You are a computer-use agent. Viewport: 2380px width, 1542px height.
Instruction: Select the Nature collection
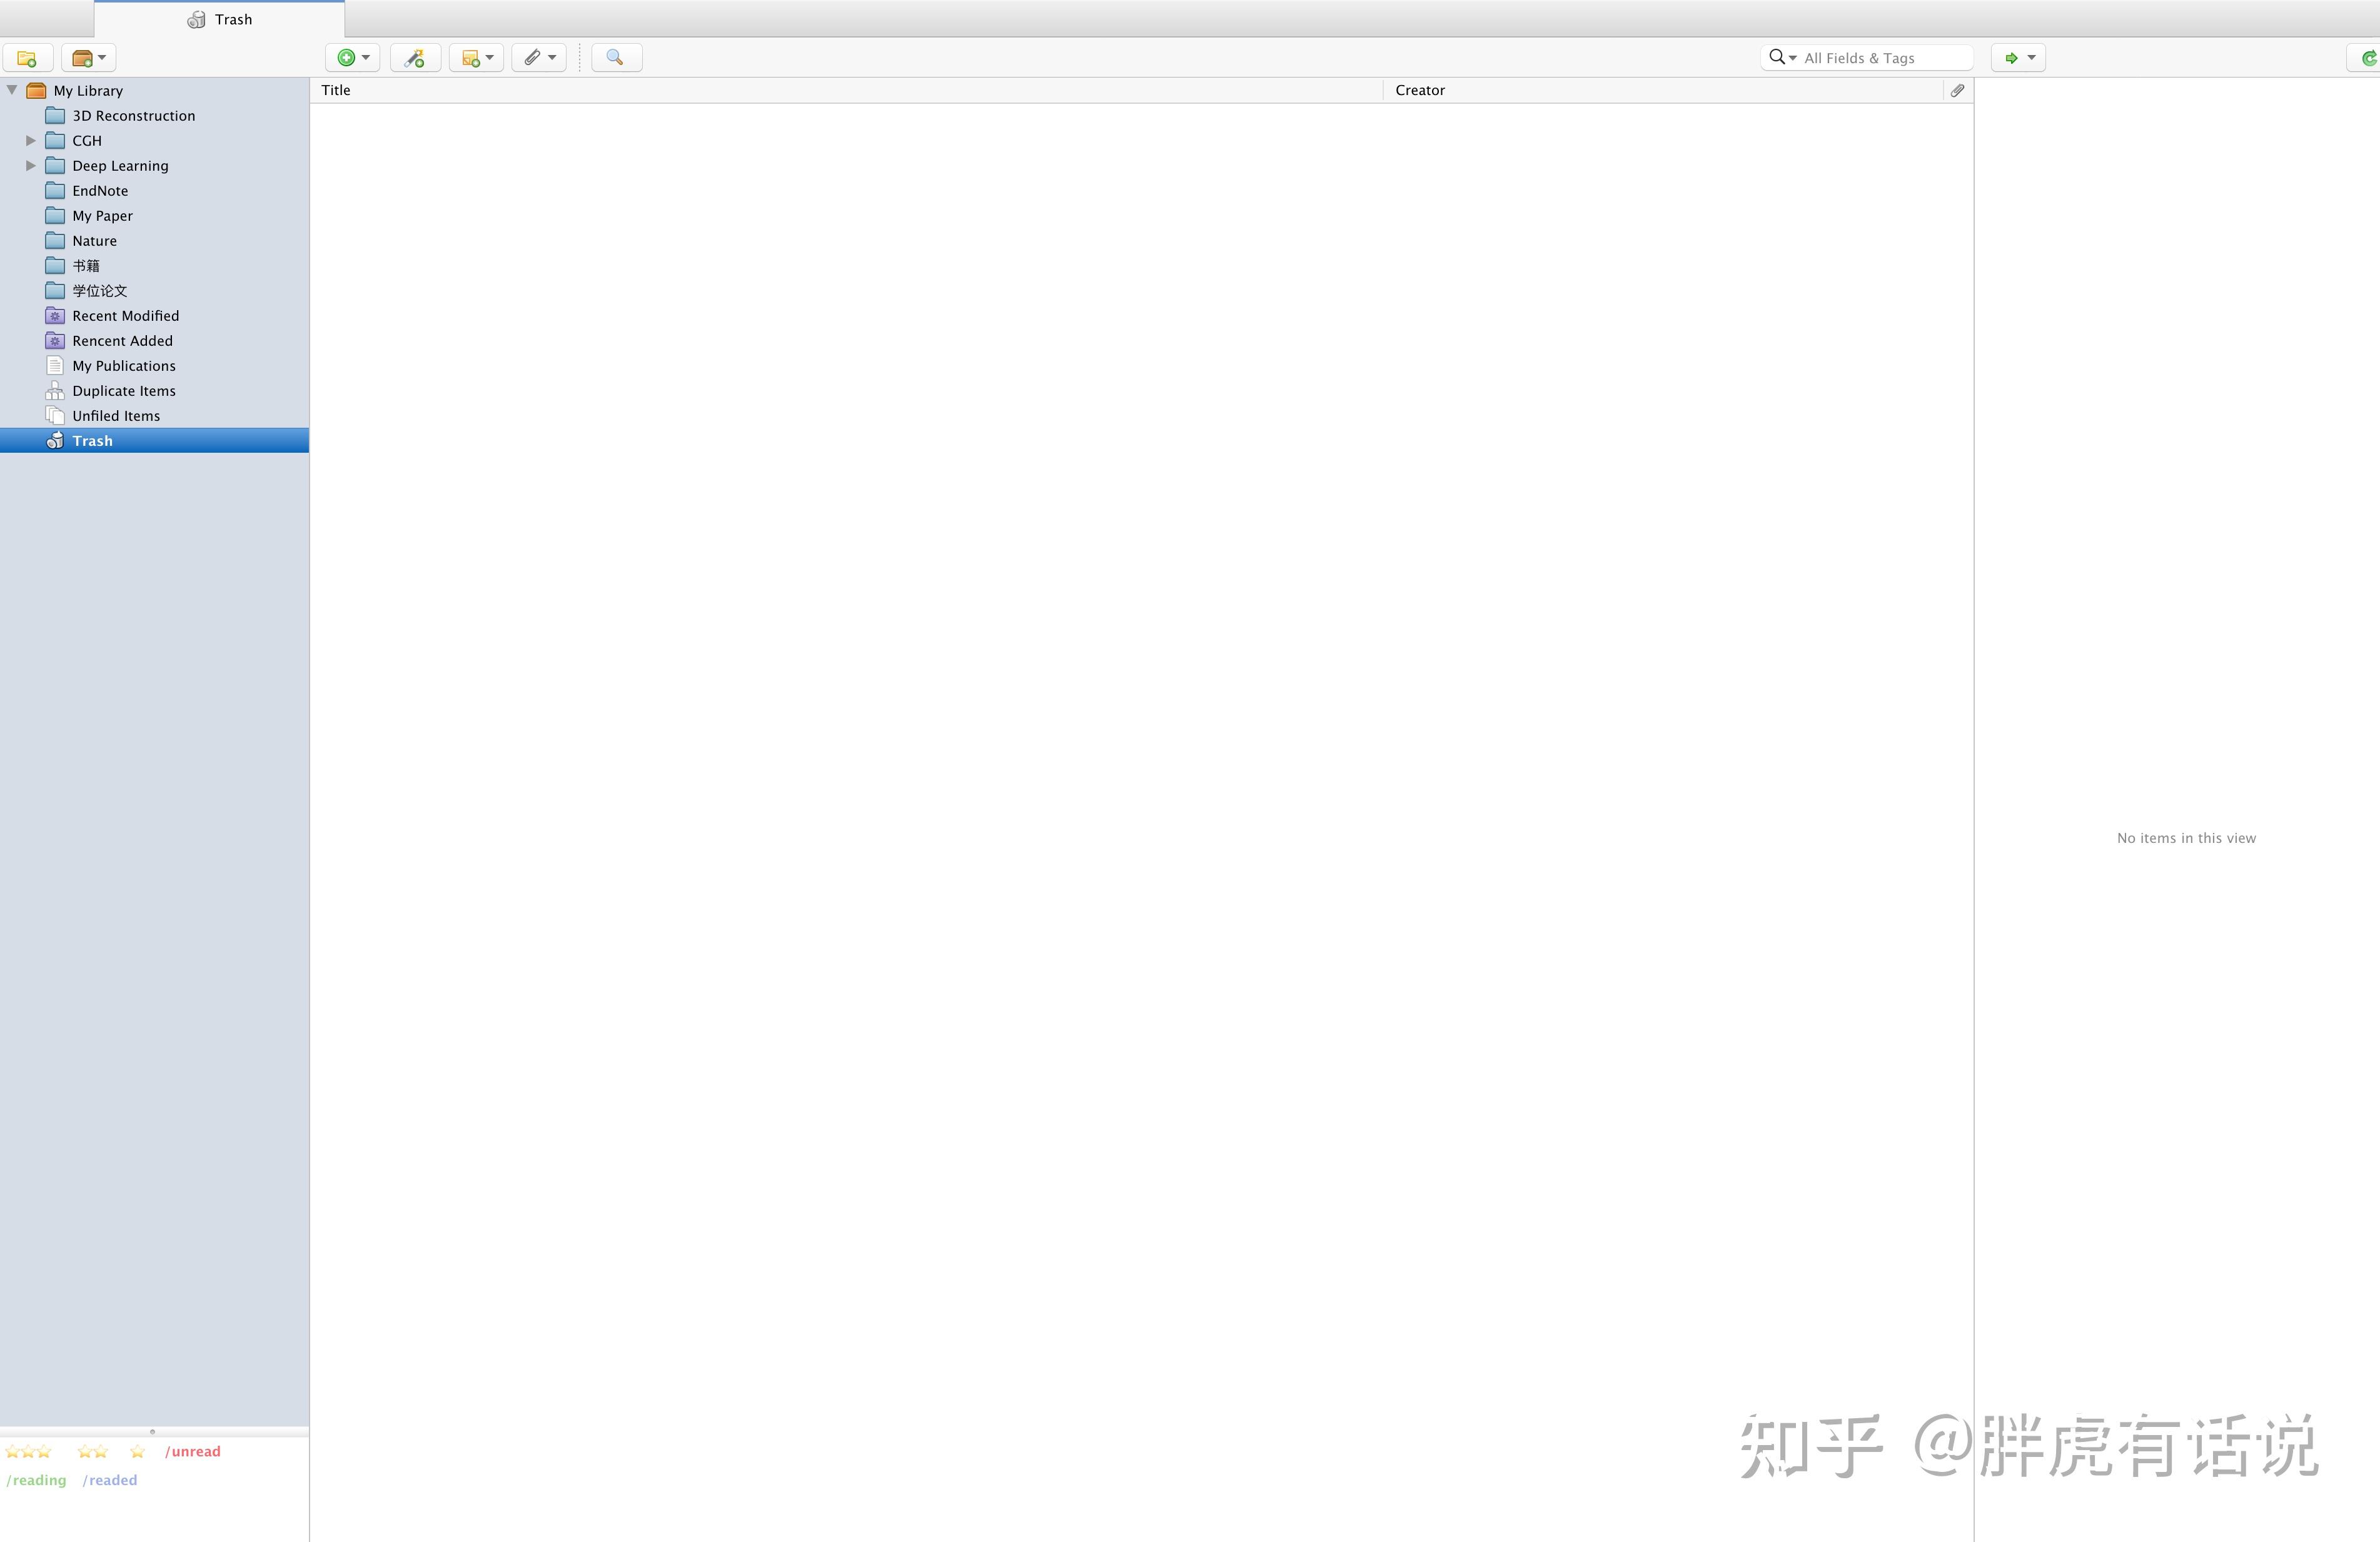click(93, 240)
